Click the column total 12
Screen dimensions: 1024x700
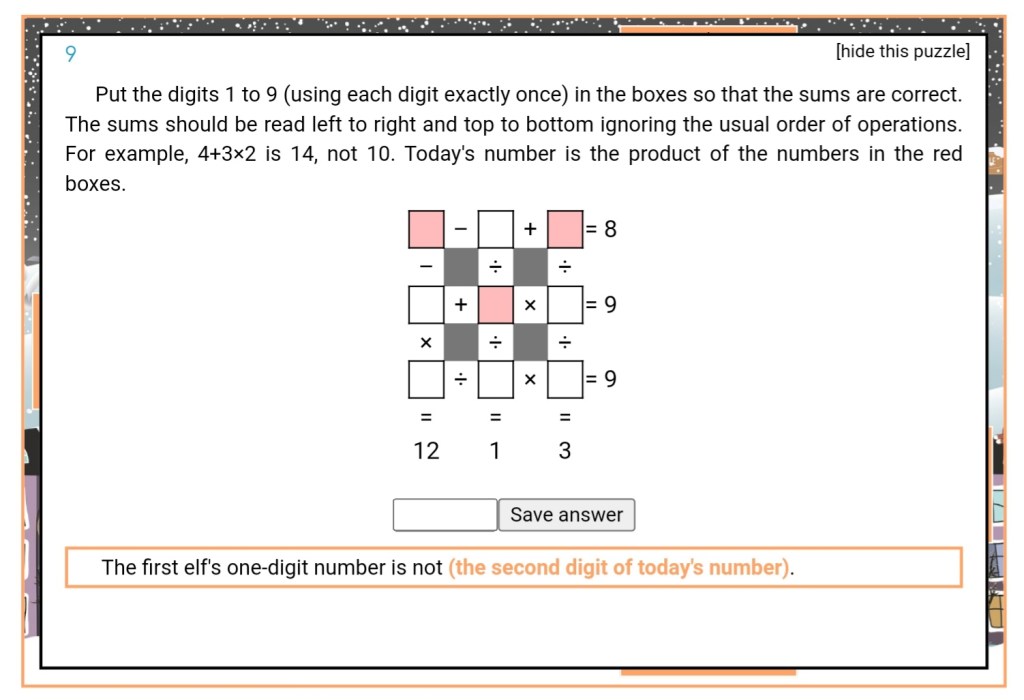426,451
